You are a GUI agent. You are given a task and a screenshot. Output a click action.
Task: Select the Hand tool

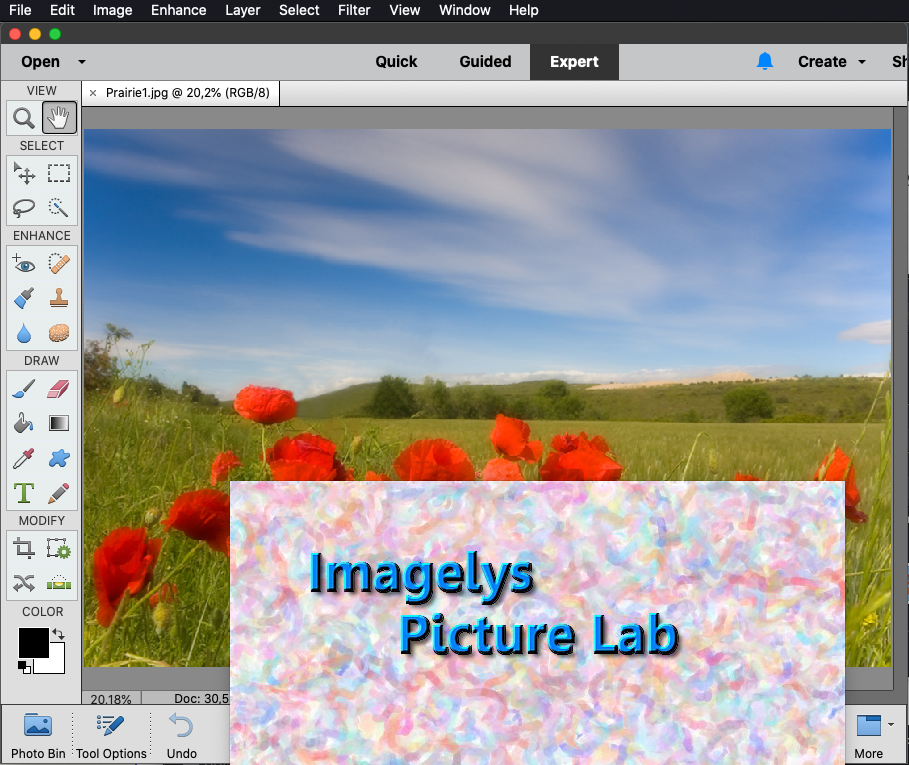click(59, 118)
